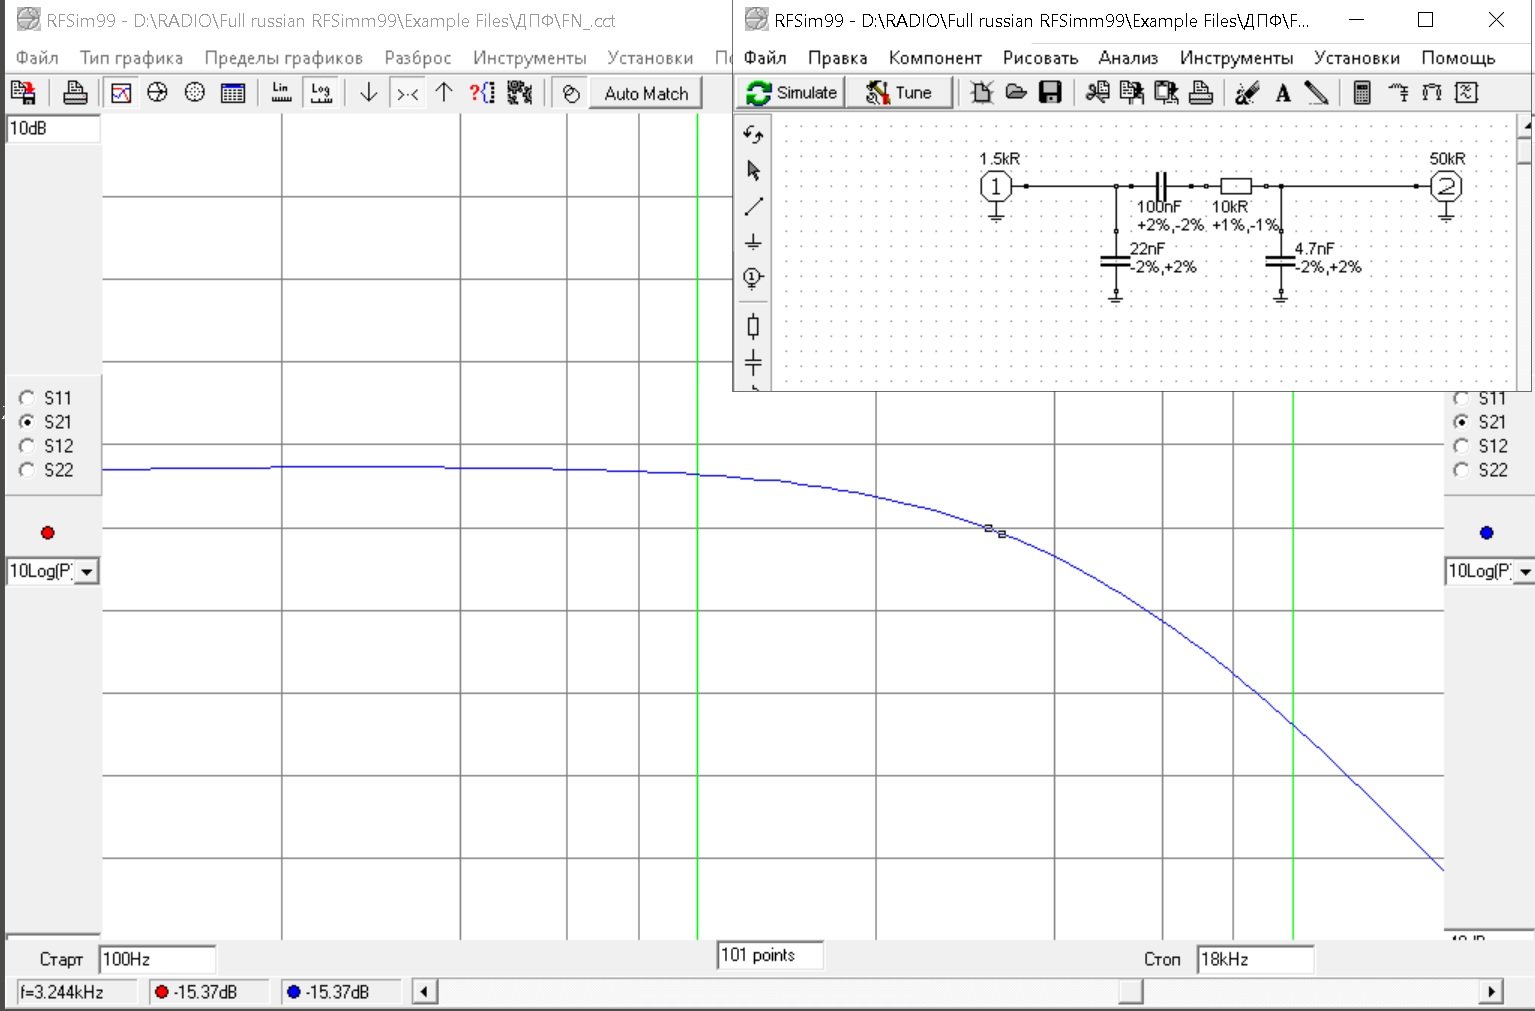Click the Стоп frequency field showing 18kHz
Image resolution: width=1535 pixels, height=1011 pixels.
1255,959
